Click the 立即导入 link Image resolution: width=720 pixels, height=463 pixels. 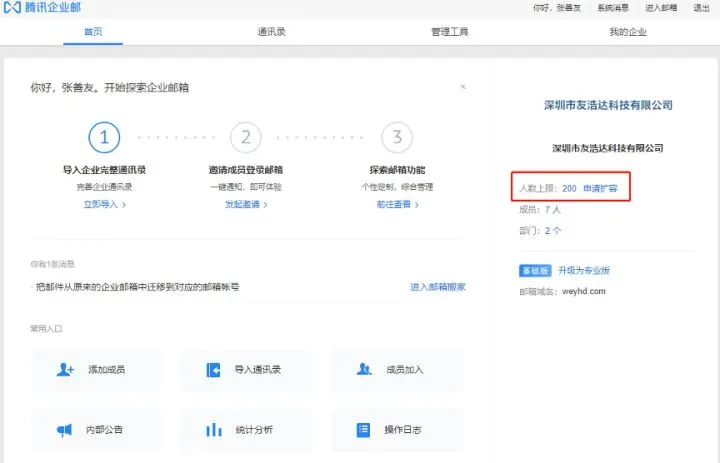(104, 204)
